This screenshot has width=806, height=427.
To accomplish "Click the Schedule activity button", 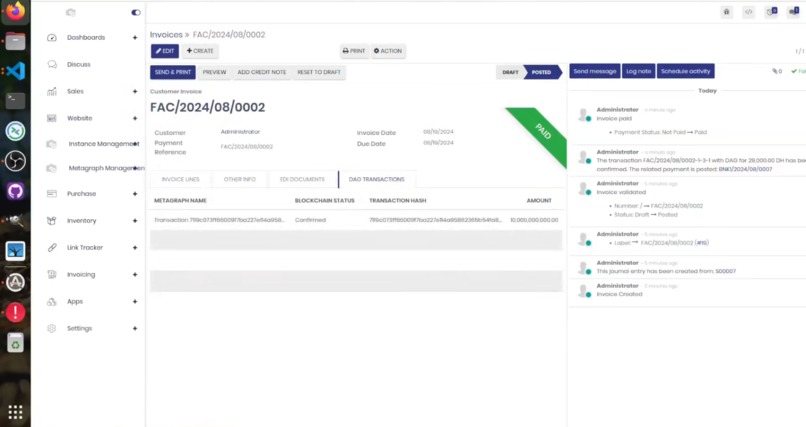I will click(686, 71).
